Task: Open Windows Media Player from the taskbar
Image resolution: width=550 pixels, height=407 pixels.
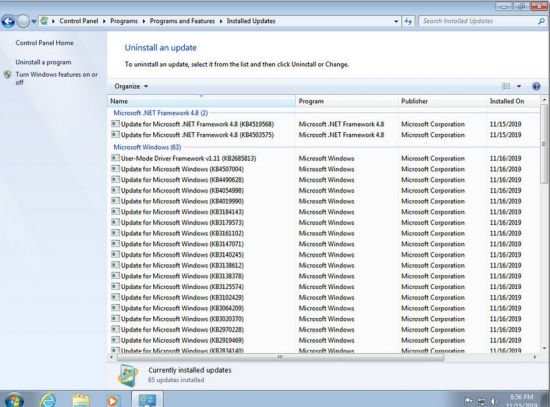Action: [x=112, y=401]
